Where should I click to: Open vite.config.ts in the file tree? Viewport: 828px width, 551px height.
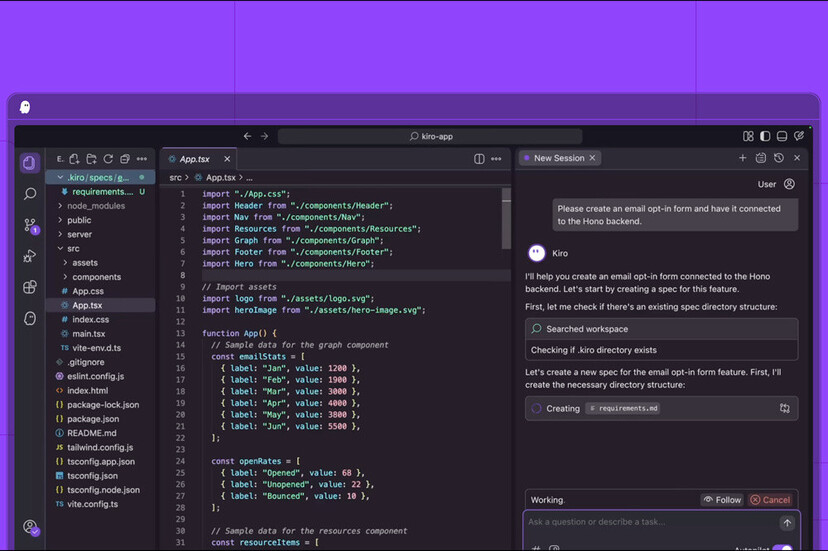100,505
